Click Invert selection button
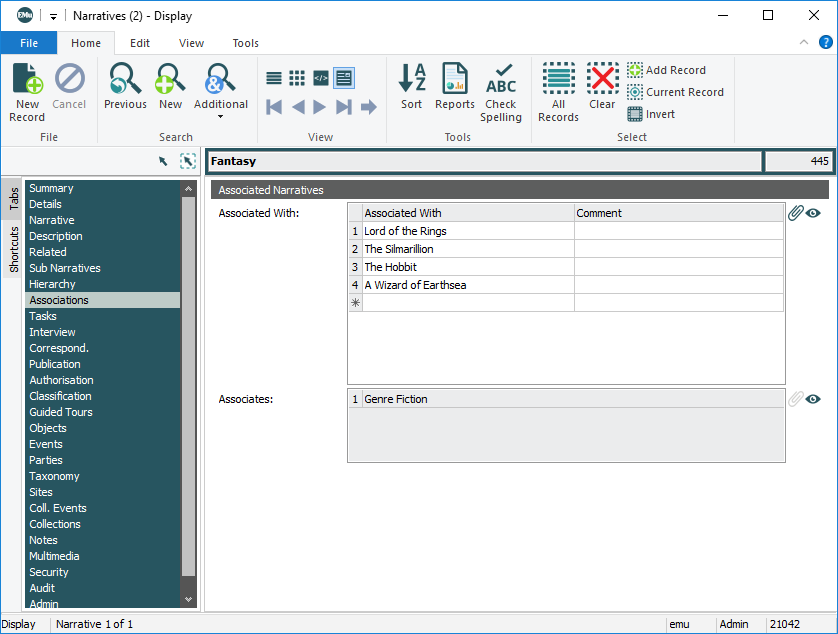 pyautogui.click(x=651, y=114)
